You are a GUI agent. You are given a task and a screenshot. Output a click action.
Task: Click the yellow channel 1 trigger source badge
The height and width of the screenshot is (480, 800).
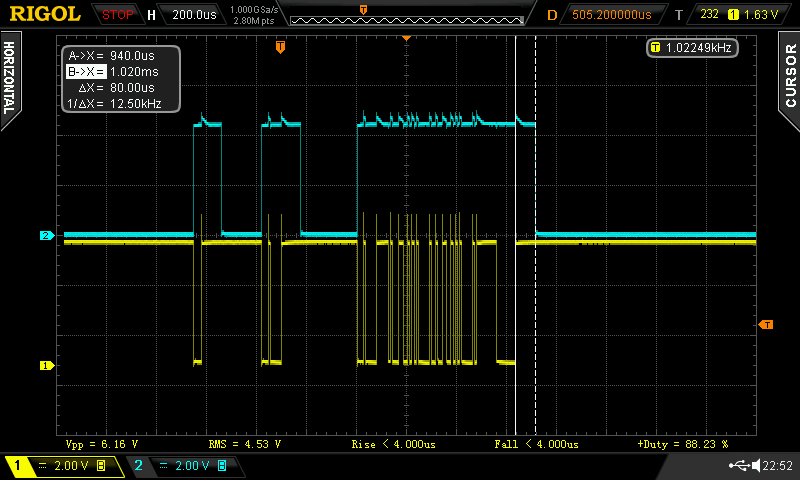733,15
